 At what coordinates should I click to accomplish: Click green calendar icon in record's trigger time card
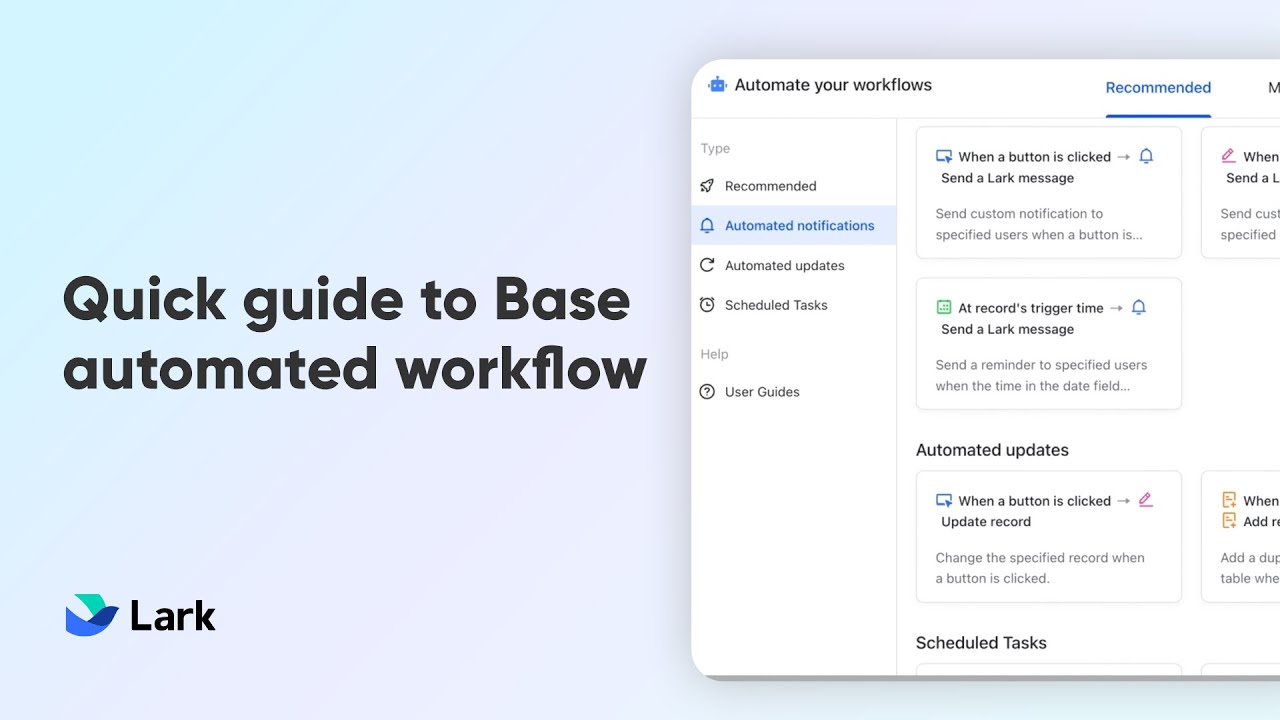click(944, 307)
